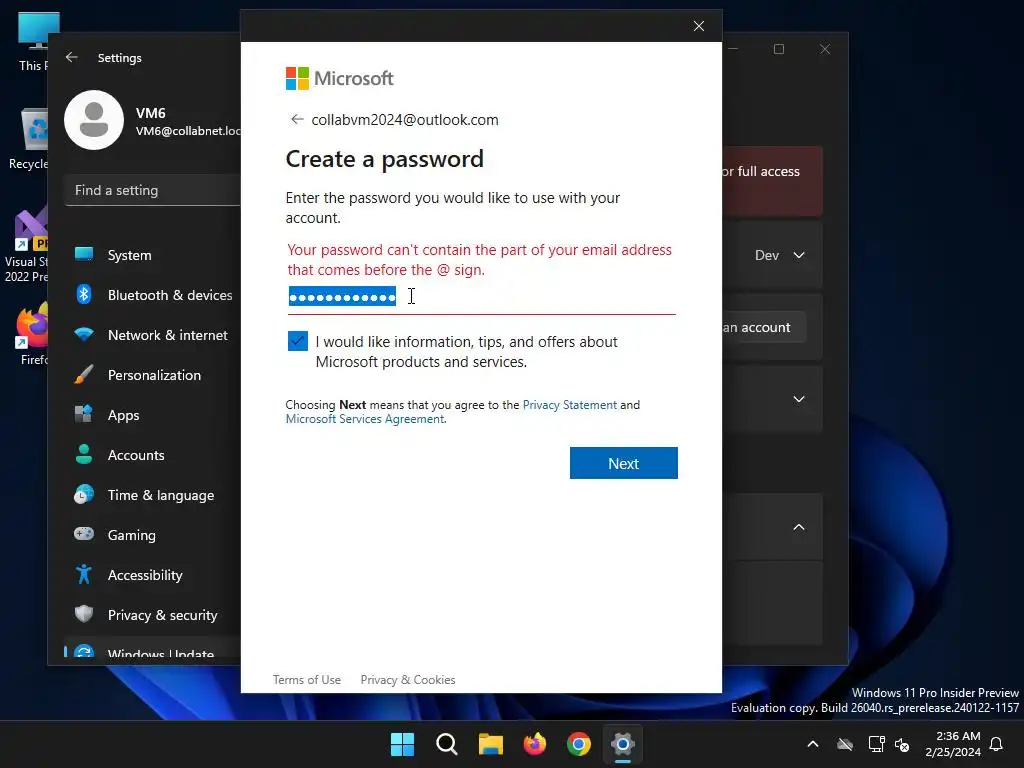
Task: Click the Accounts person icon in sidebar
Action: coord(84,454)
